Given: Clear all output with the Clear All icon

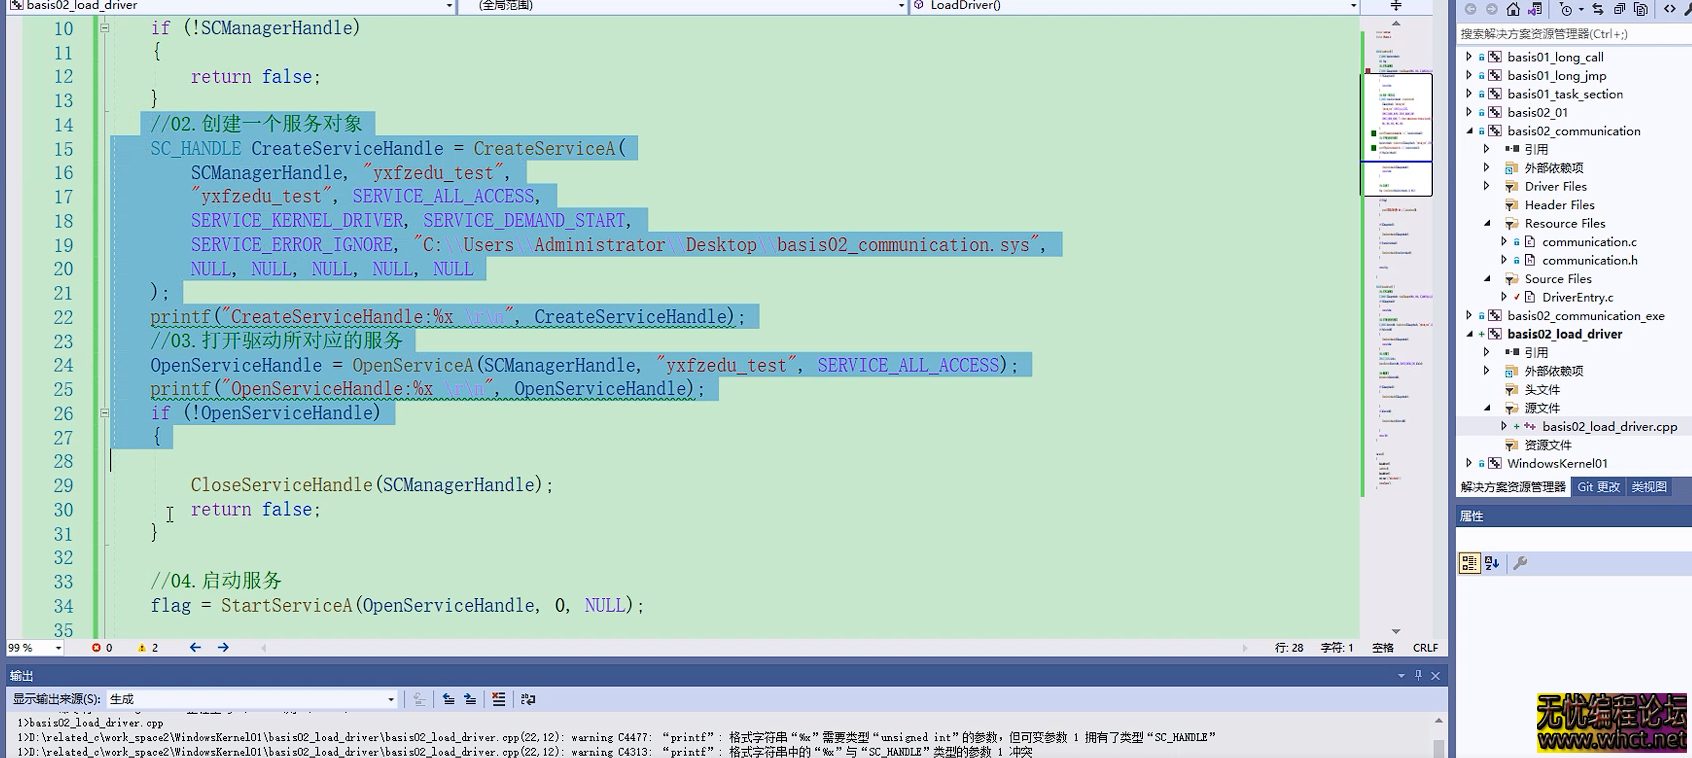Looking at the screenshot, I should 498,699.
